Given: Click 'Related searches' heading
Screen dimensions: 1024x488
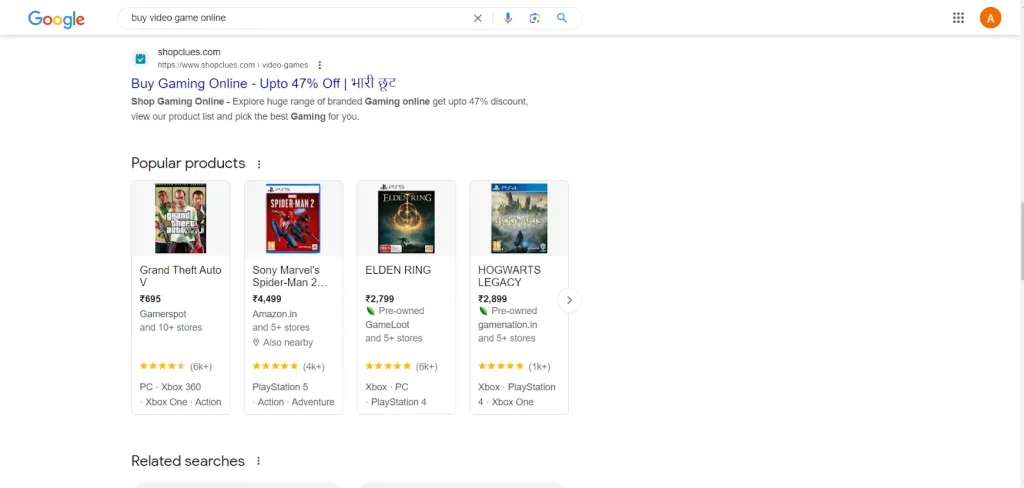Looking at the screenshot, I should tap(188, 461).
